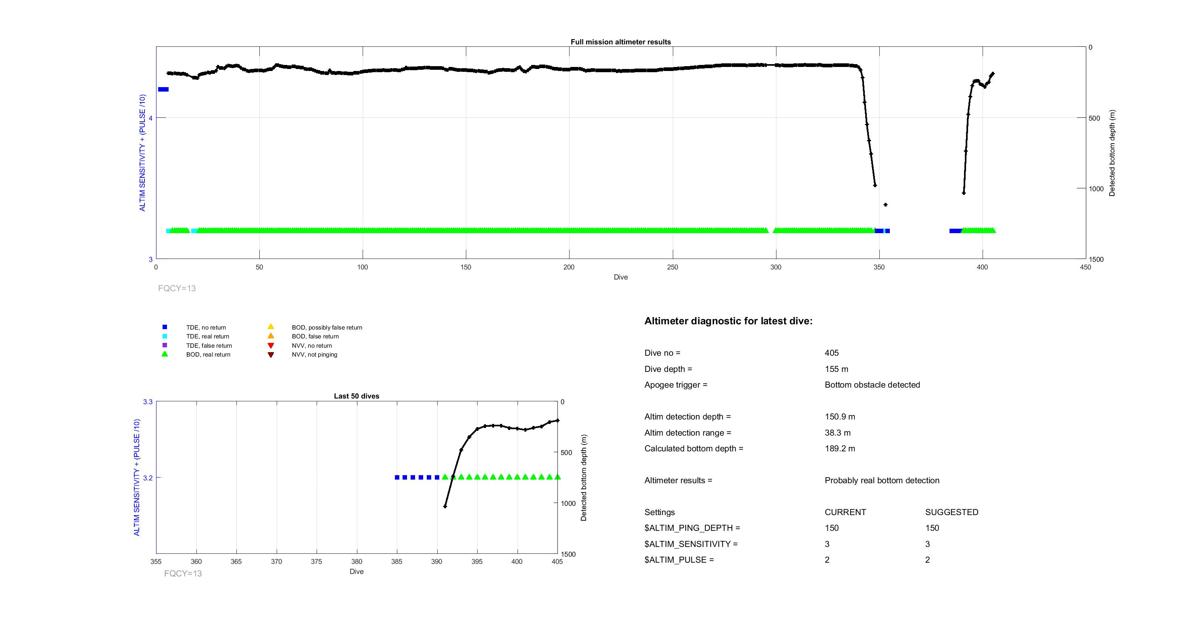Click the suggested $ALTIM_PULSE value 2
This screenshot has width=1200, height=622.
pyautogui.click(x=929, y=560)
